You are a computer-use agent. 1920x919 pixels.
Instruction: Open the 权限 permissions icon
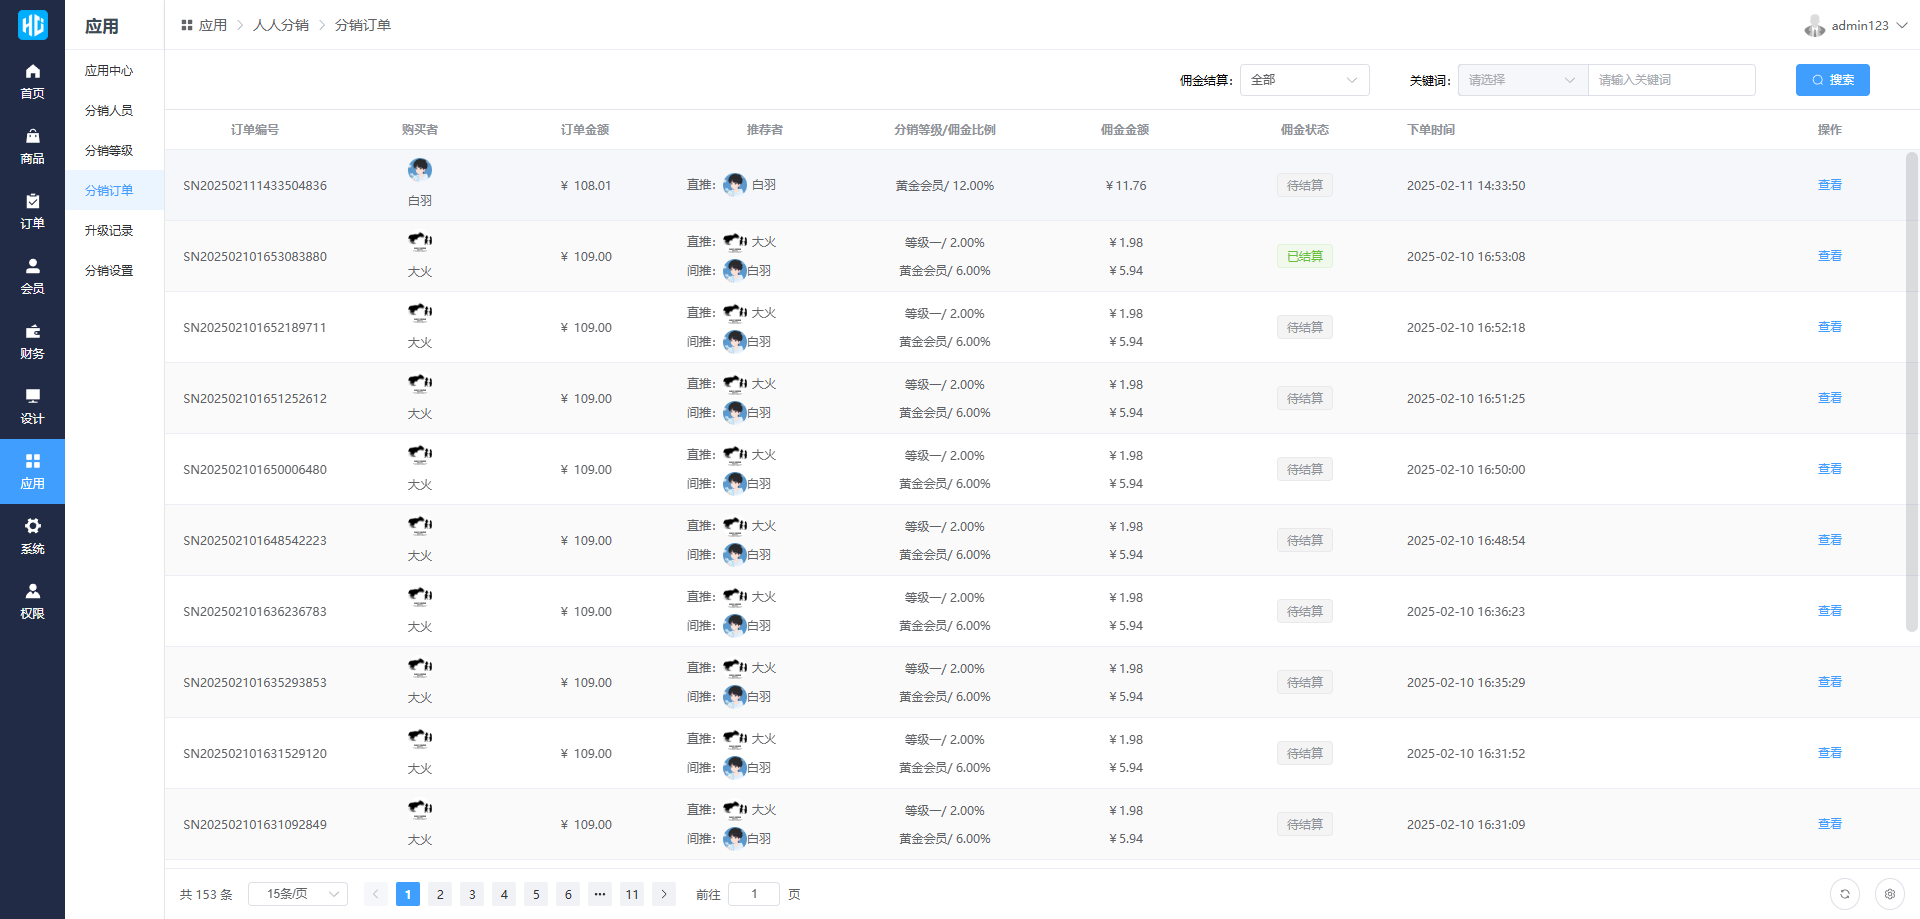pos(32,592)
